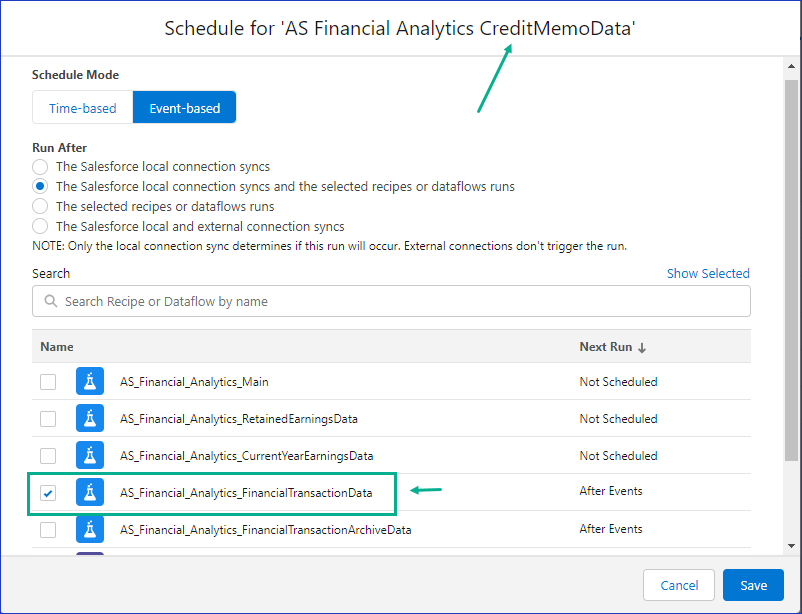Click the scrollbar down arrow
Viewport: 802px width, 614px height.
[791, 545]
